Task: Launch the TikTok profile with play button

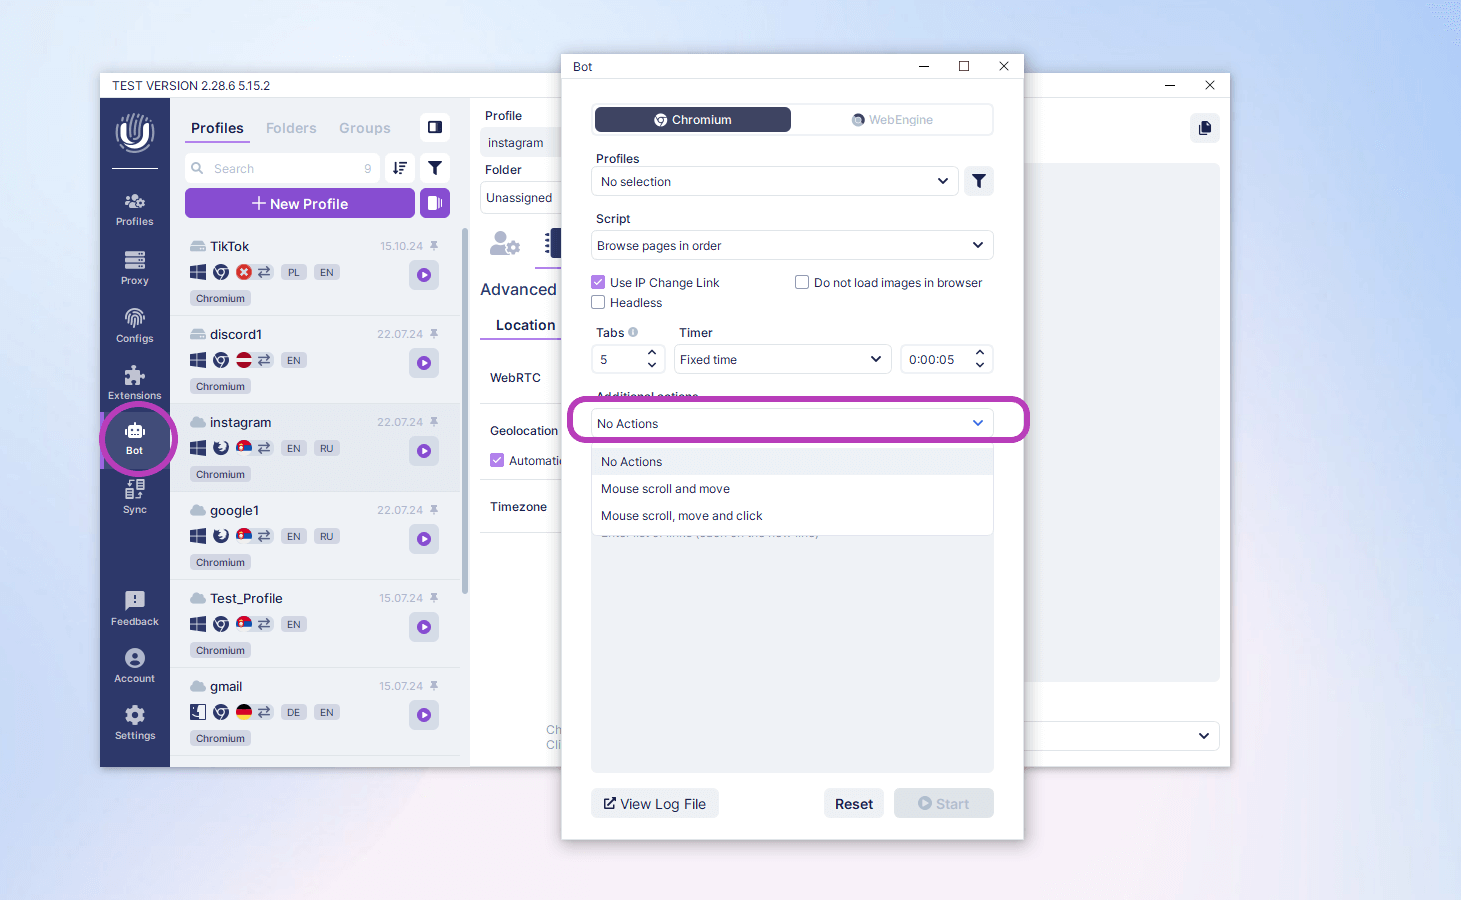Action: (x=424, y=275)
